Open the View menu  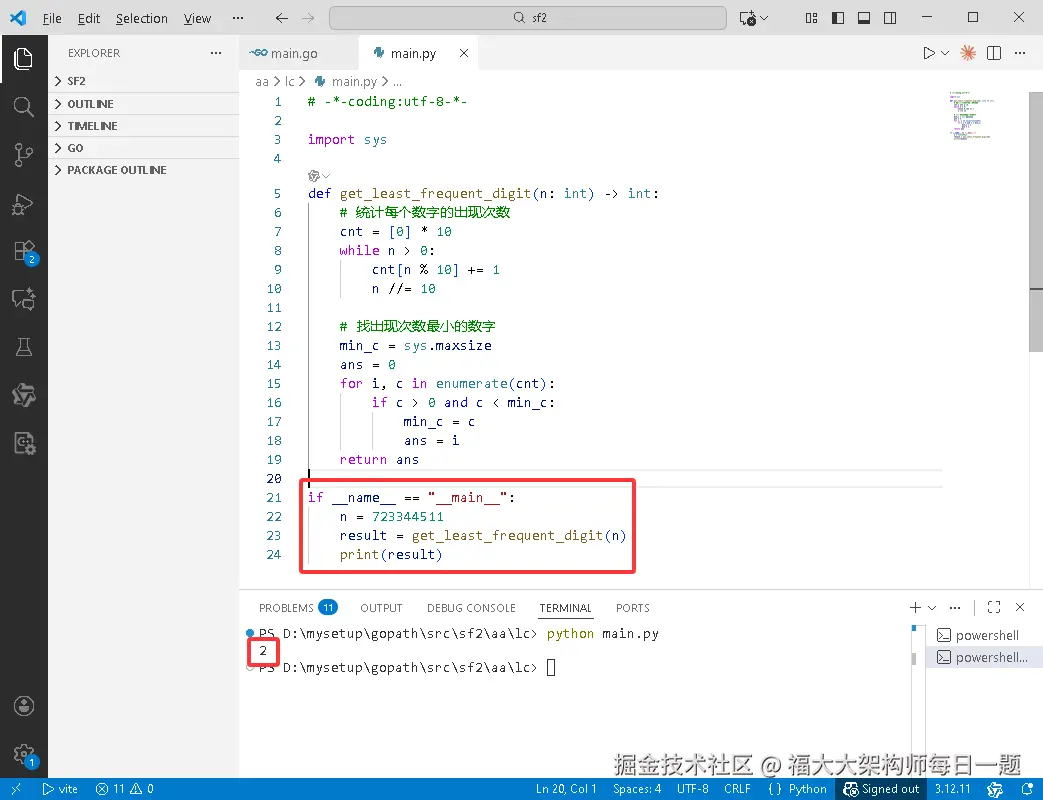coord(197,18)
